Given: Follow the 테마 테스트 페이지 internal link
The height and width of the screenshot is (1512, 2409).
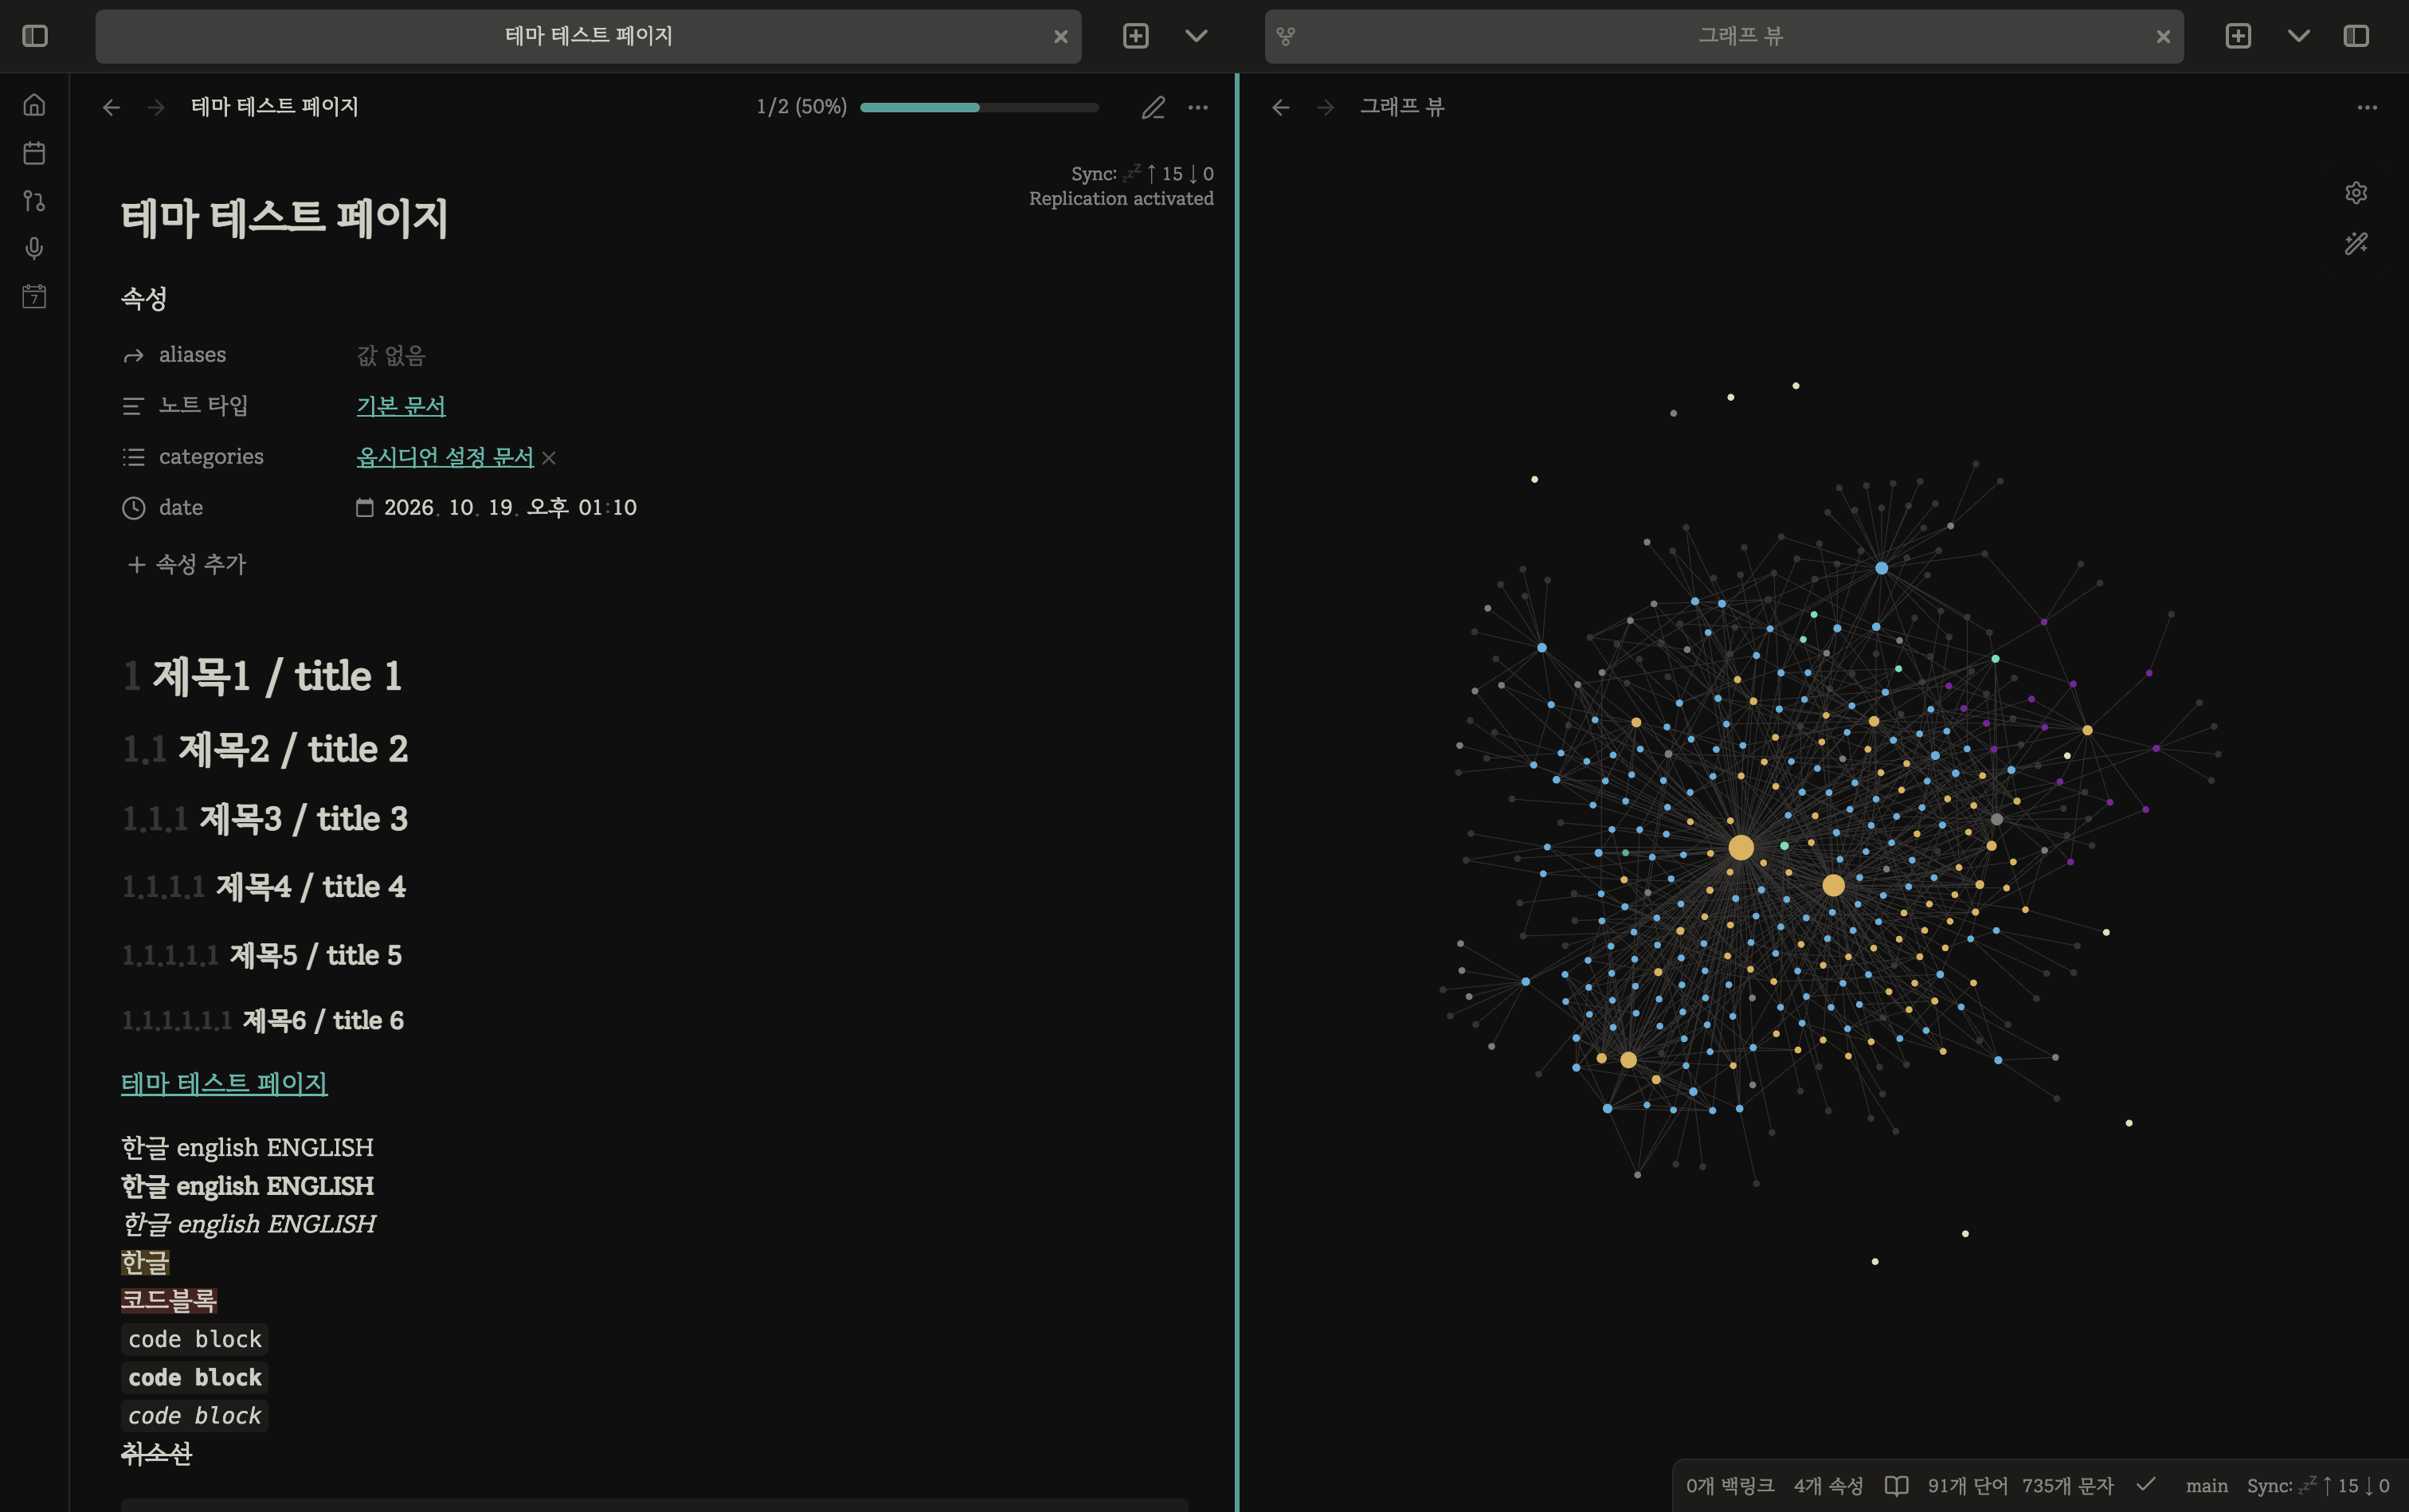Looking at the screenshot, I should (x=224, y=1083).
